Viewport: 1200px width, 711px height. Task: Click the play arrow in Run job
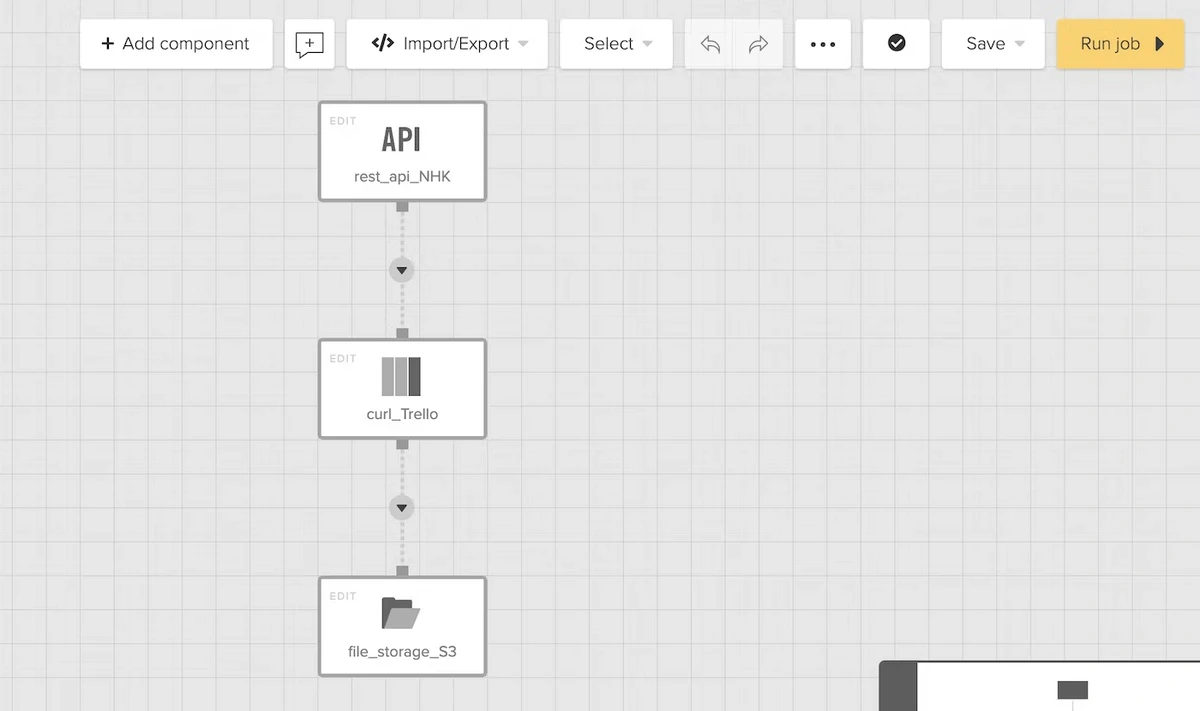click(1160, 44)
